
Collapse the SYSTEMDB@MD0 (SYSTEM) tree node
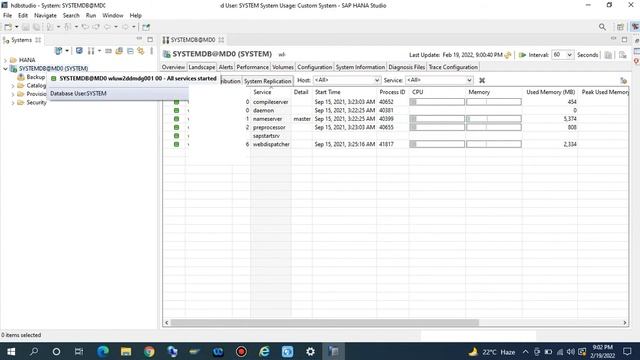[x=5, y=69]
